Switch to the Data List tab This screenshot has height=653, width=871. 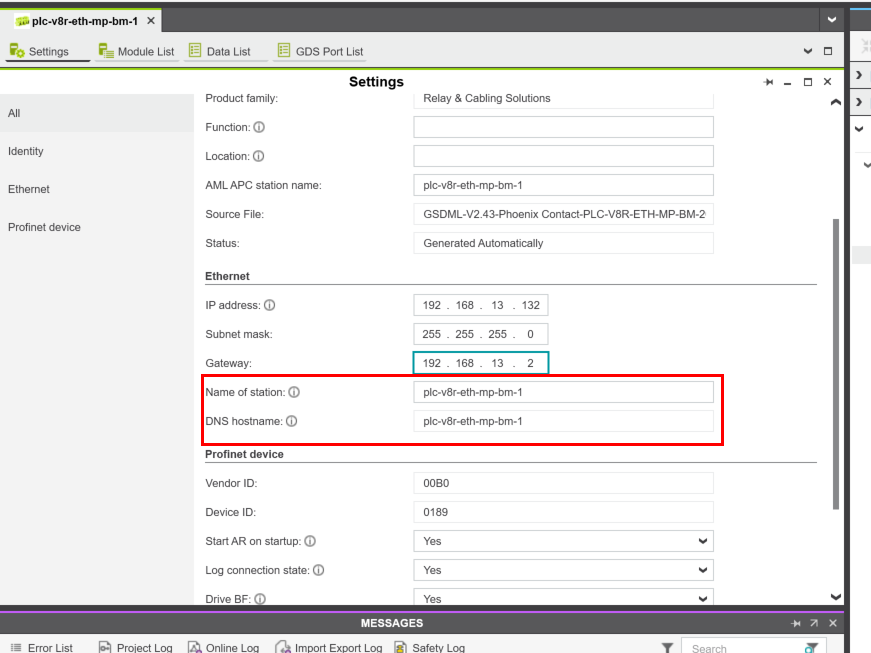click(220, 51)
